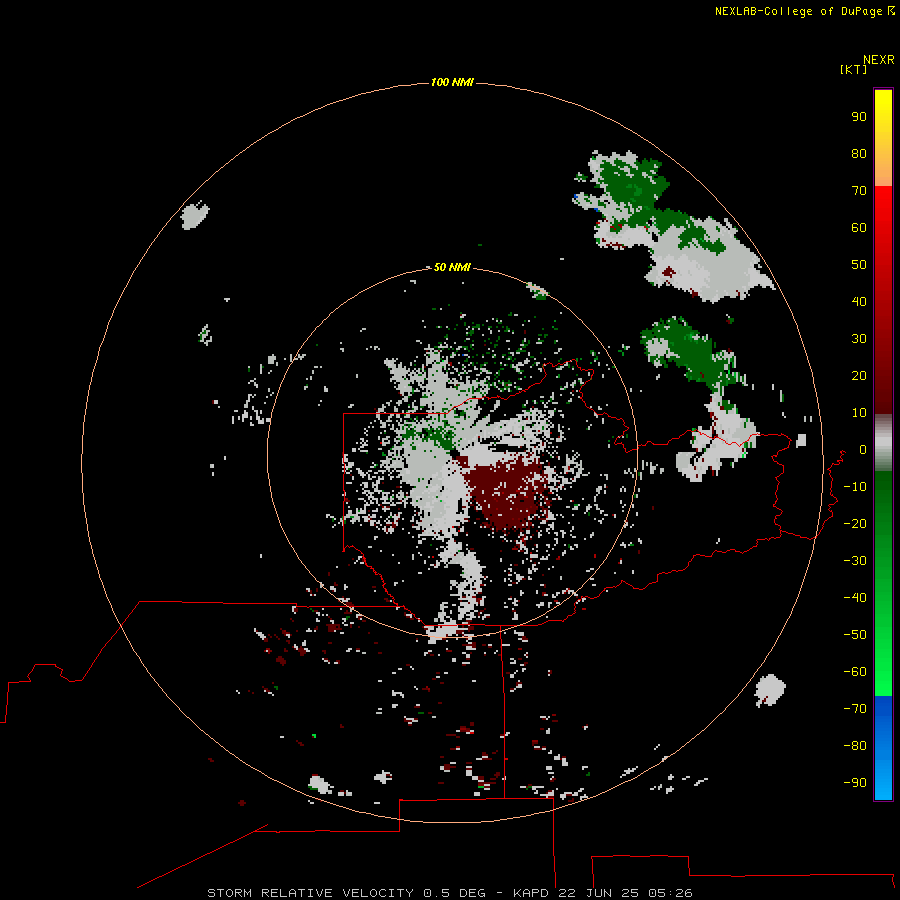Click the 10 value on velocity scale

click(x=859, y=413)
